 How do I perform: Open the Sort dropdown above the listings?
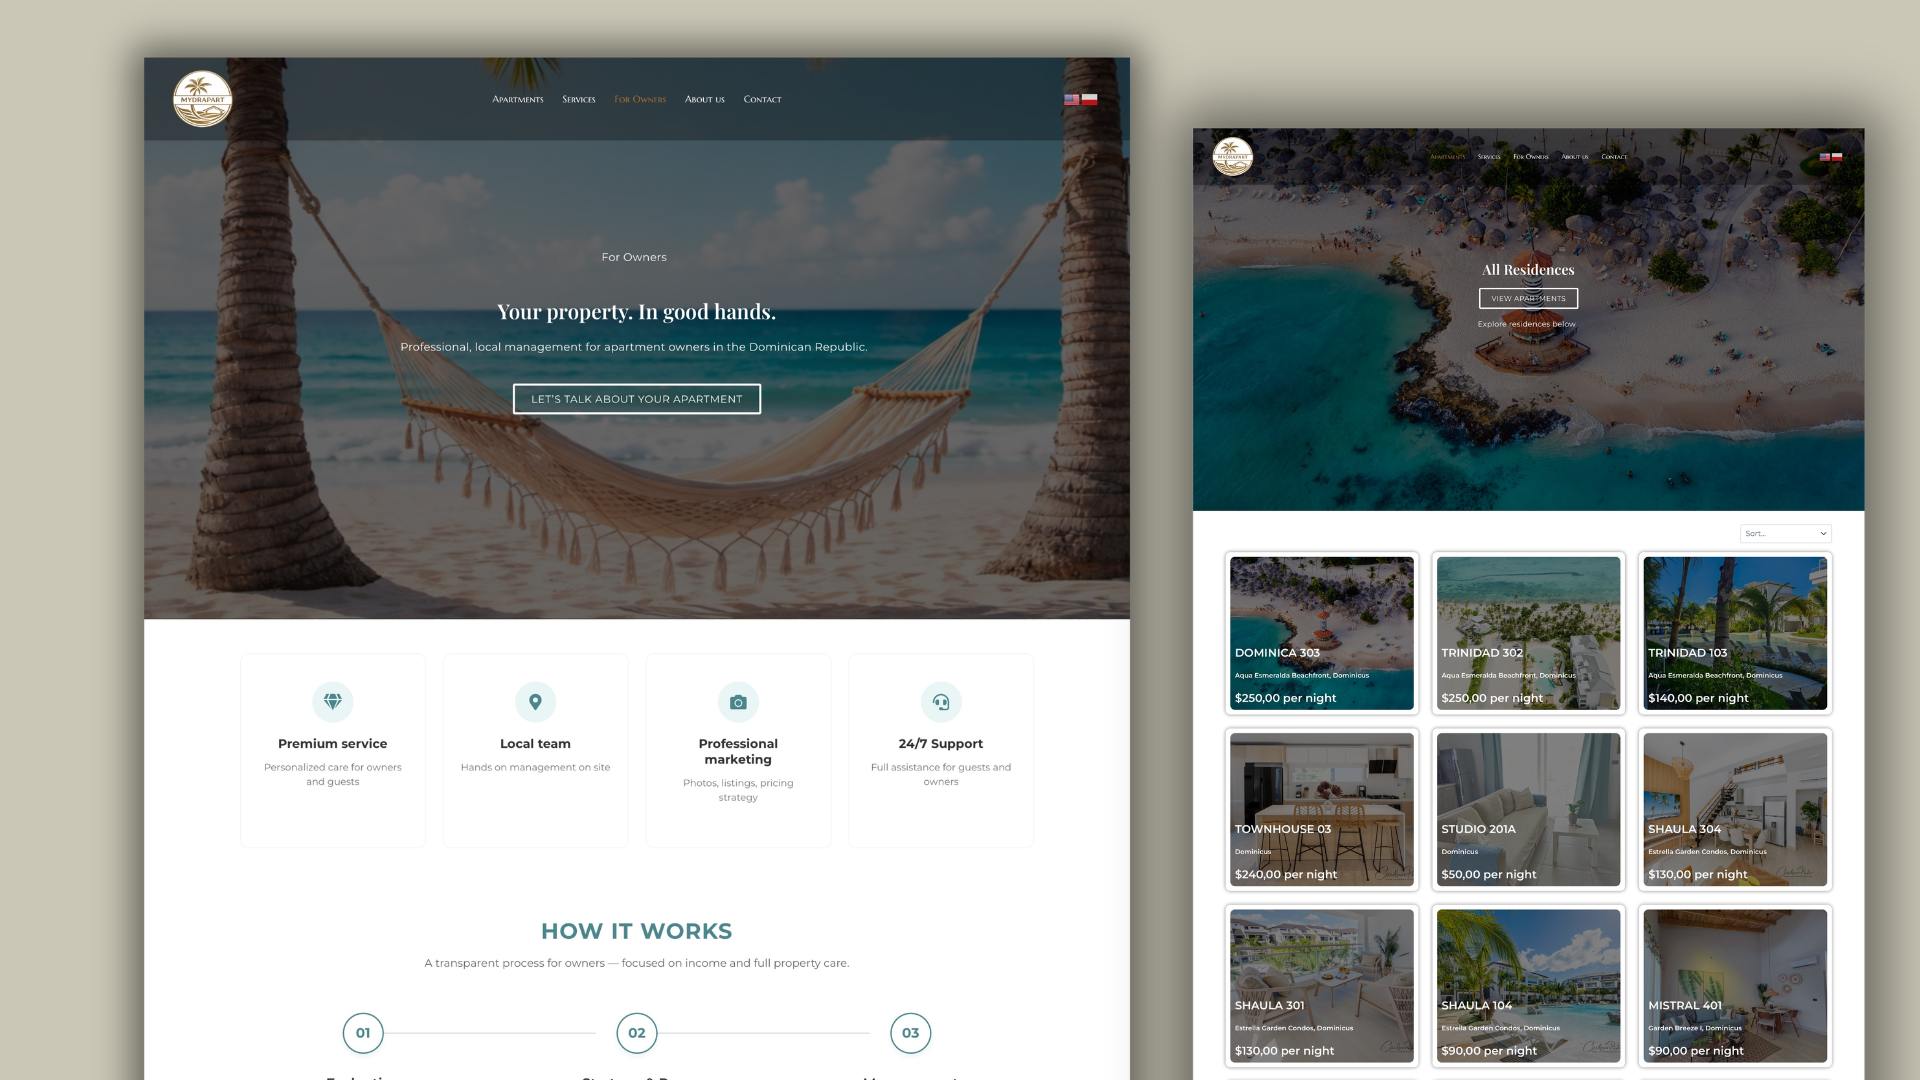click(1785, 534)
